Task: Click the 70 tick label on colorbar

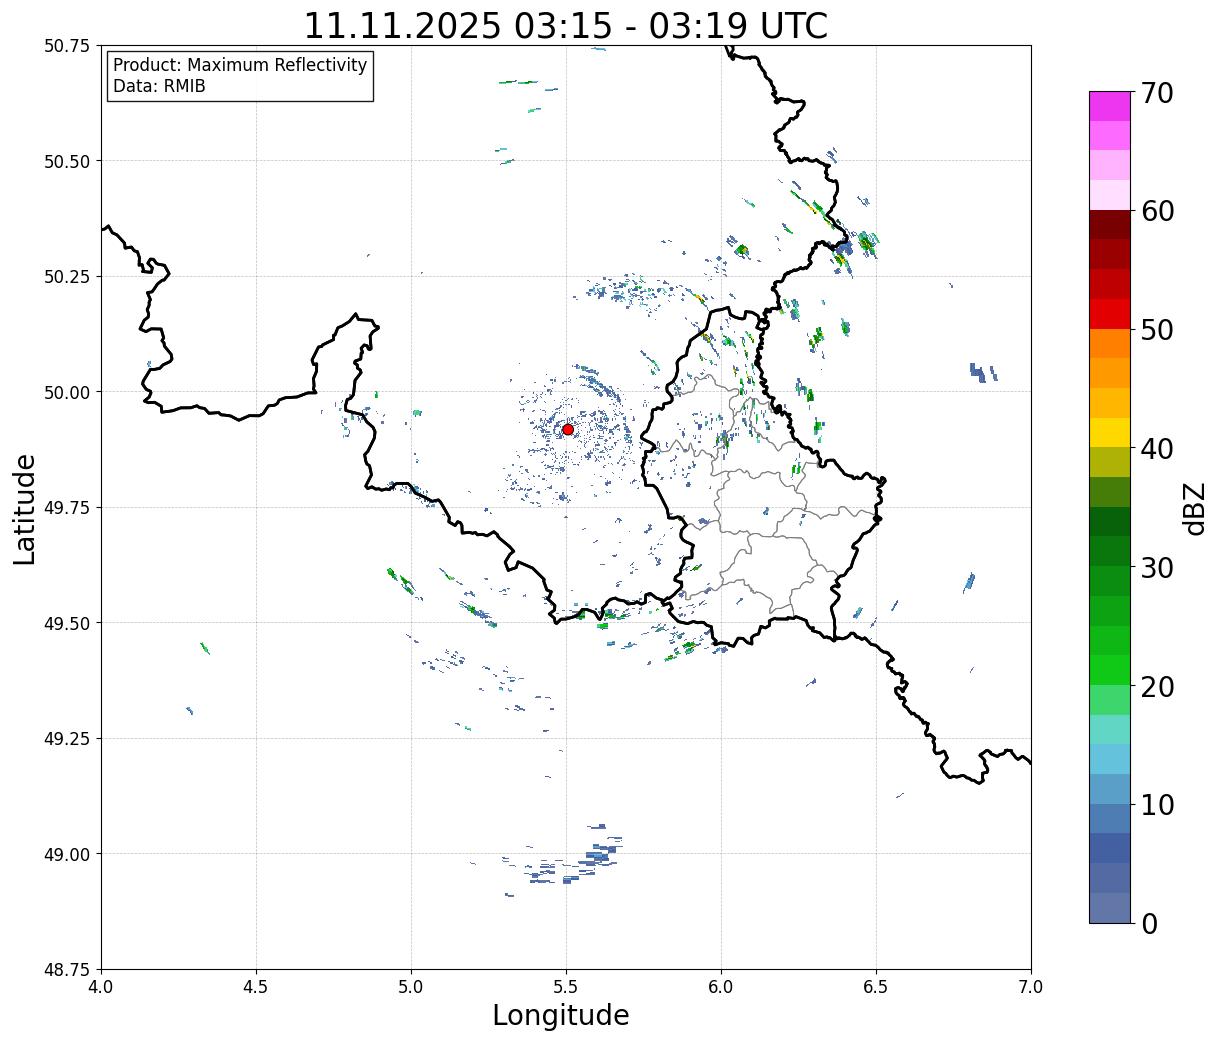Action: point(1157,93)
